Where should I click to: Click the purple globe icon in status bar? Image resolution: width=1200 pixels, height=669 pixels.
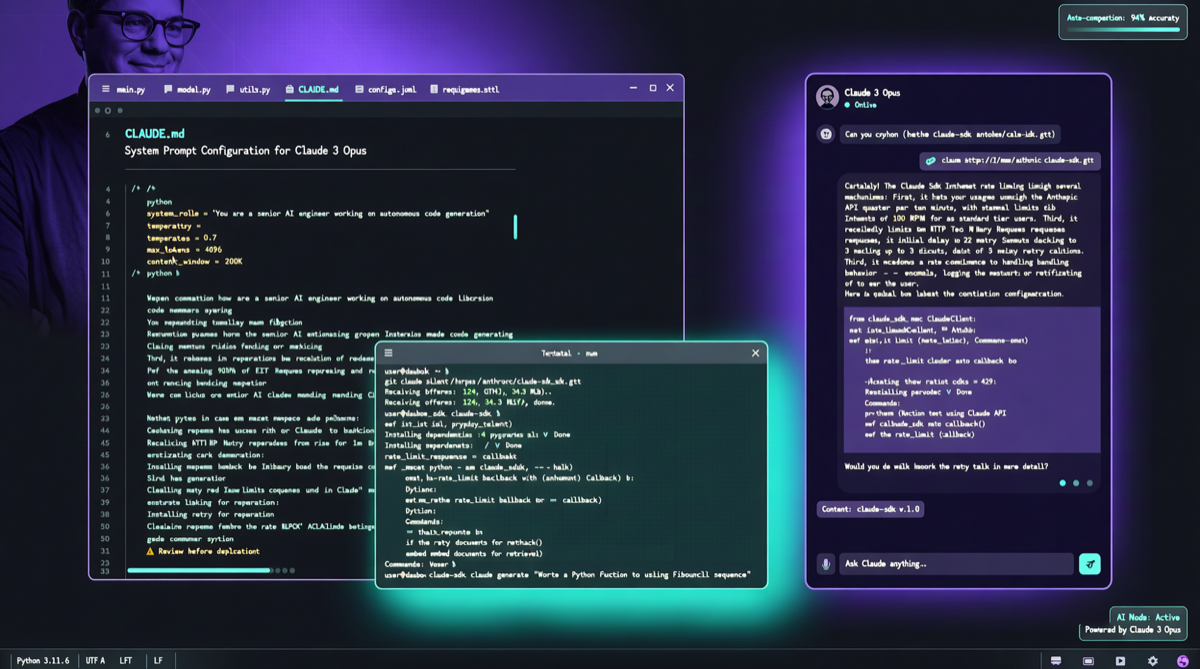[1184, 661]
